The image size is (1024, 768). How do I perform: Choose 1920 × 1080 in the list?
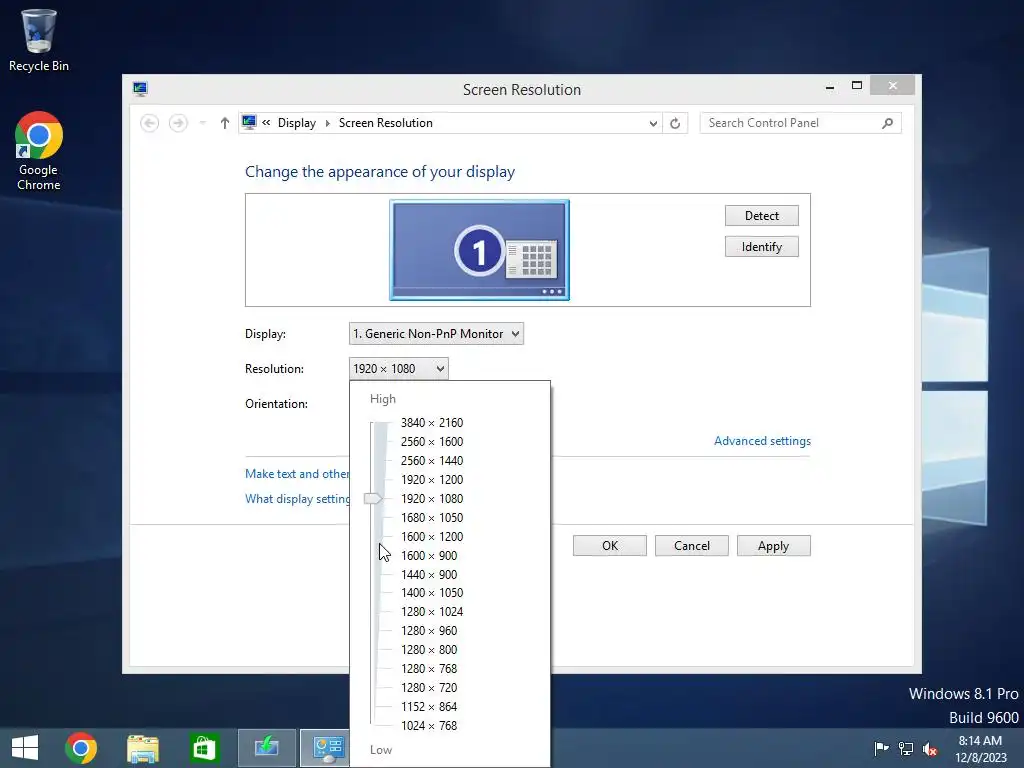tap(432, 499)
